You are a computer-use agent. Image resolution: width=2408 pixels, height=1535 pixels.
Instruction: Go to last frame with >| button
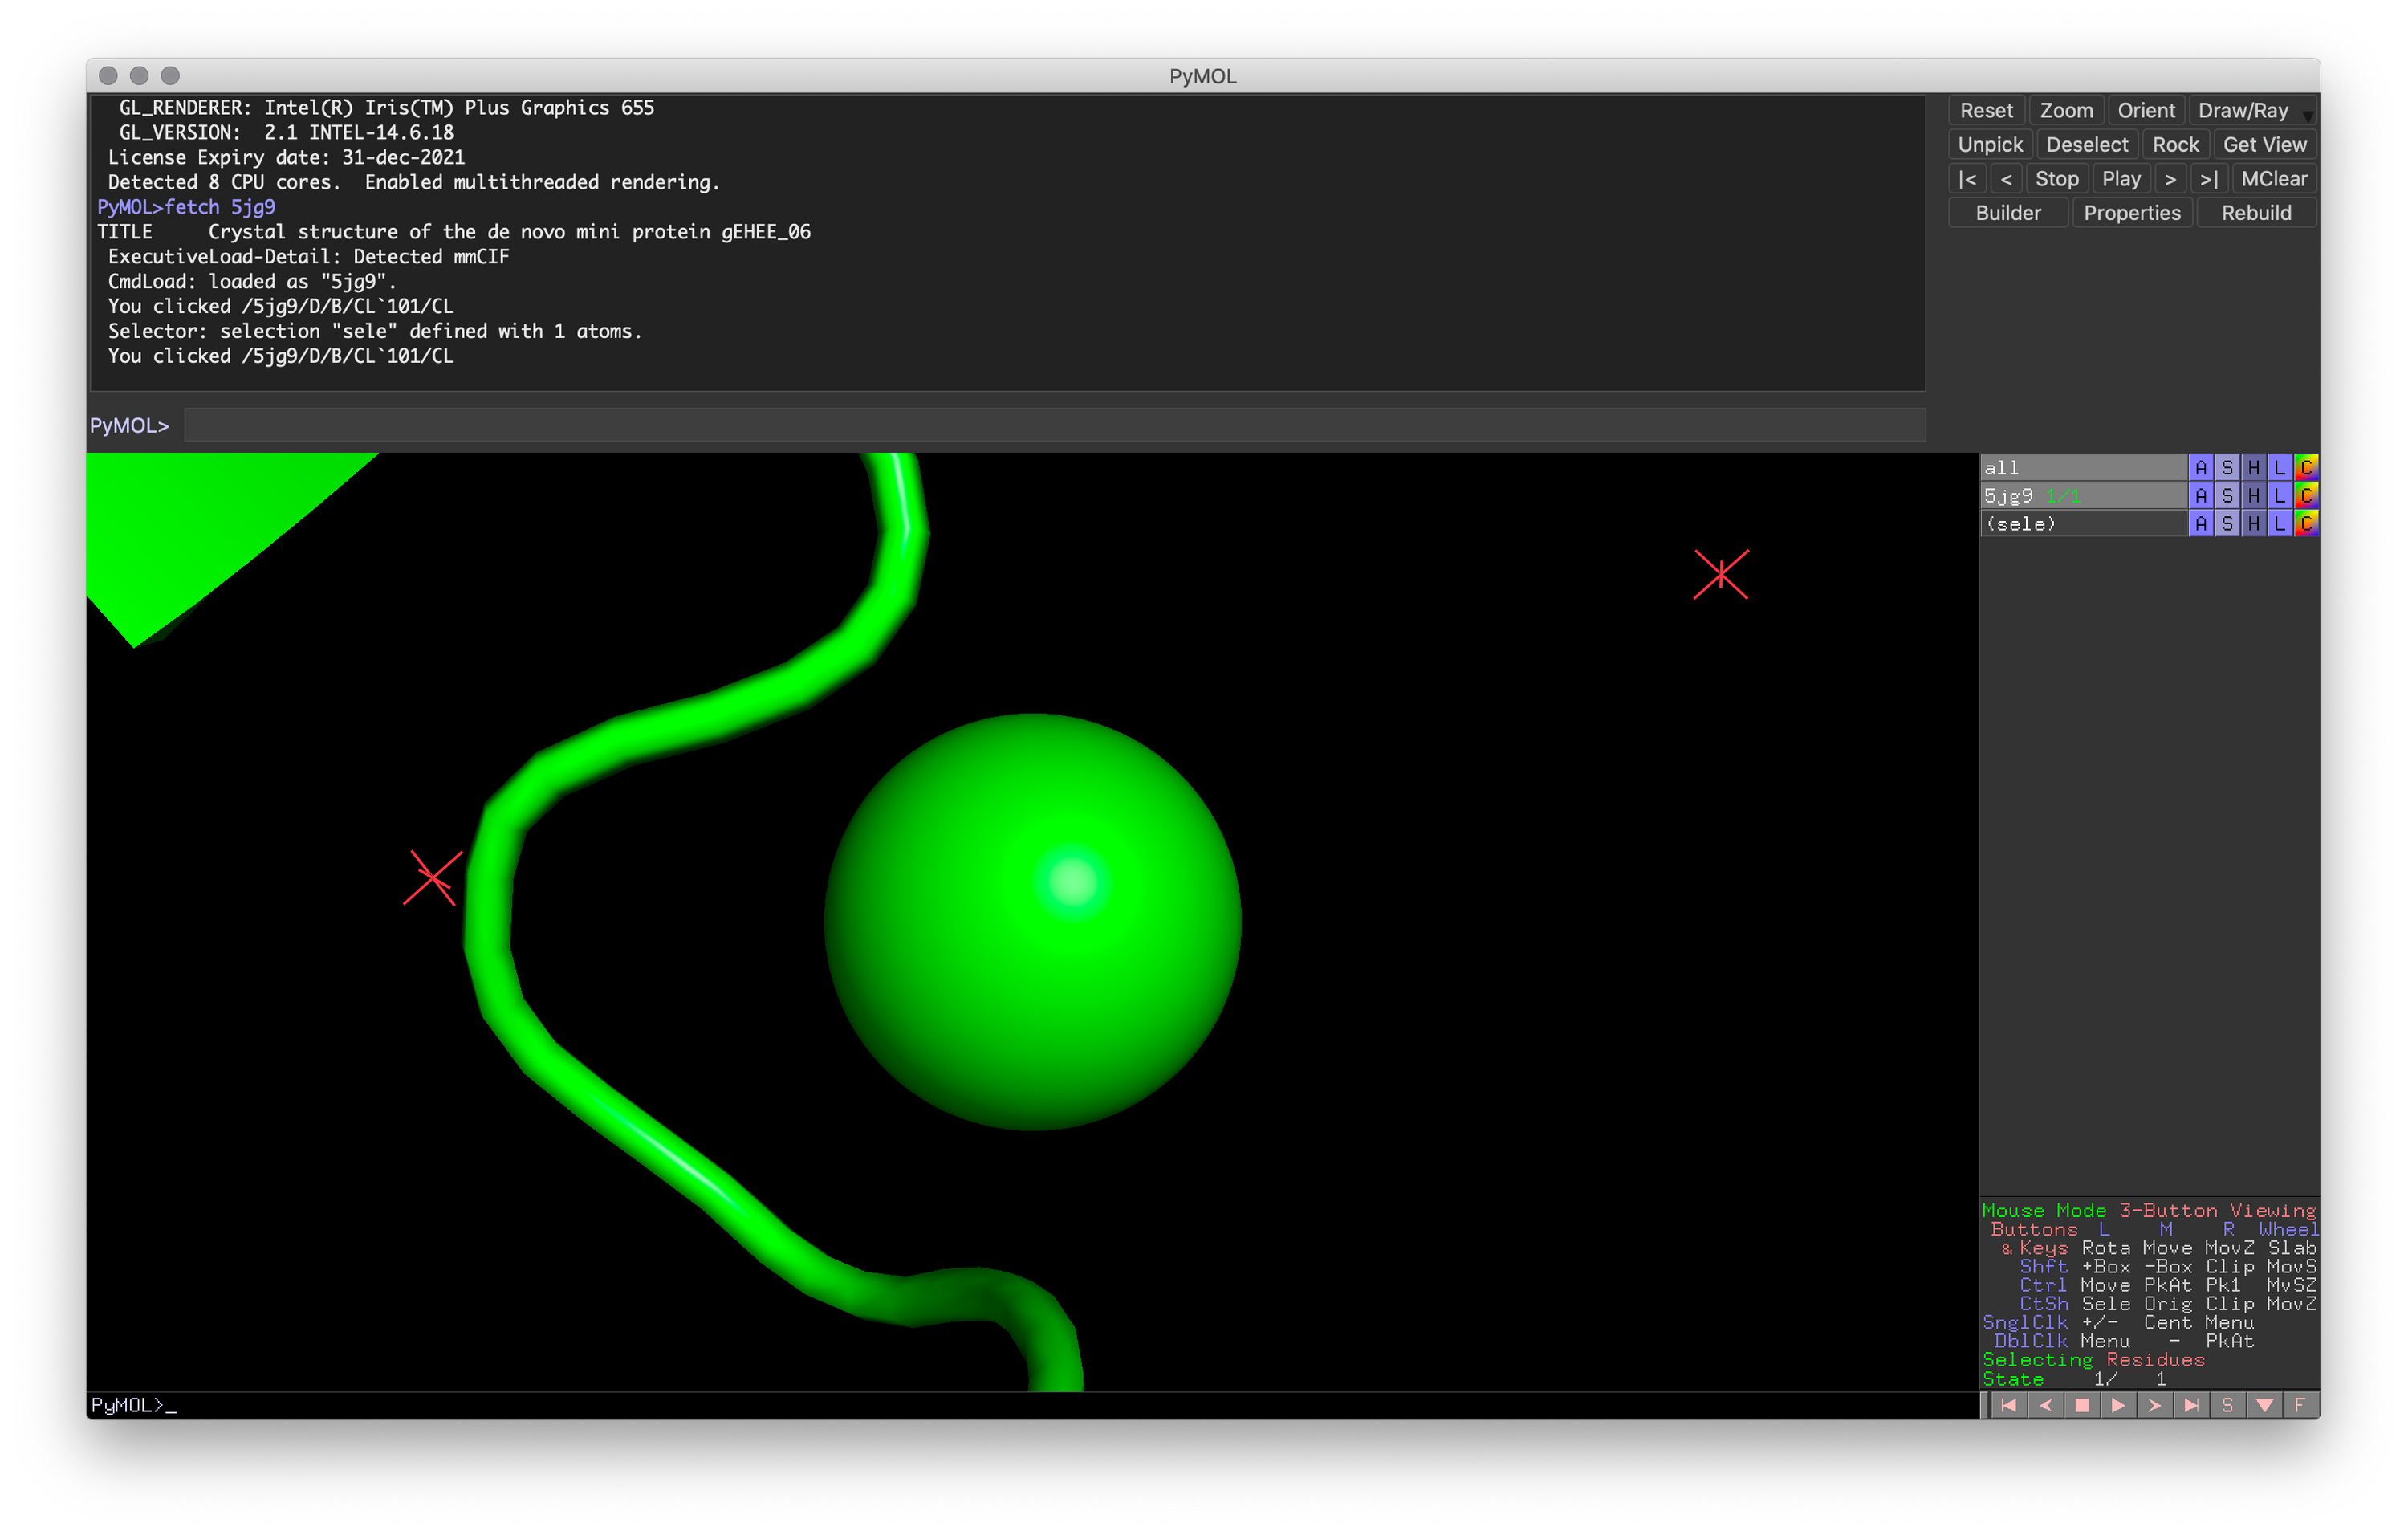(2209, 178)
